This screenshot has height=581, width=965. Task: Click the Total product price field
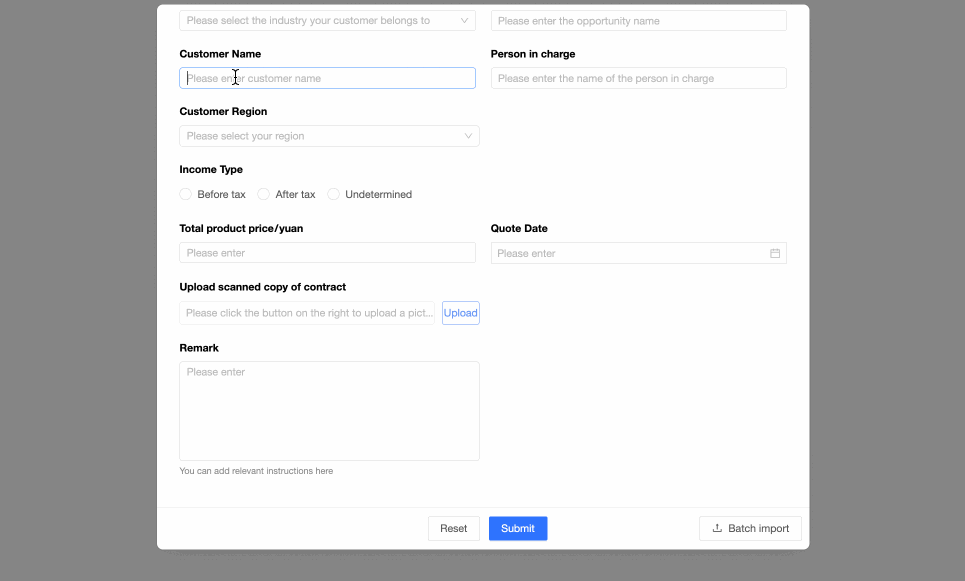pos(327,253)
